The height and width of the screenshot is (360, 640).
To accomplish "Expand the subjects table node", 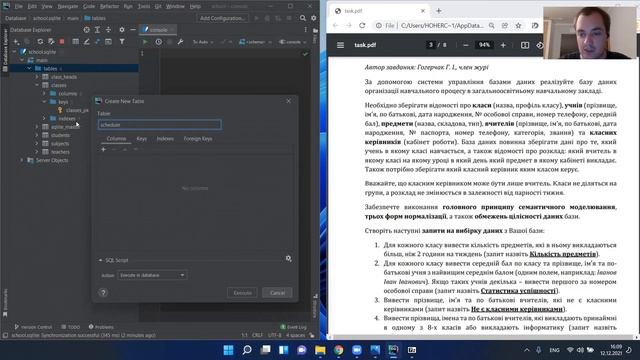I will 37,144.
